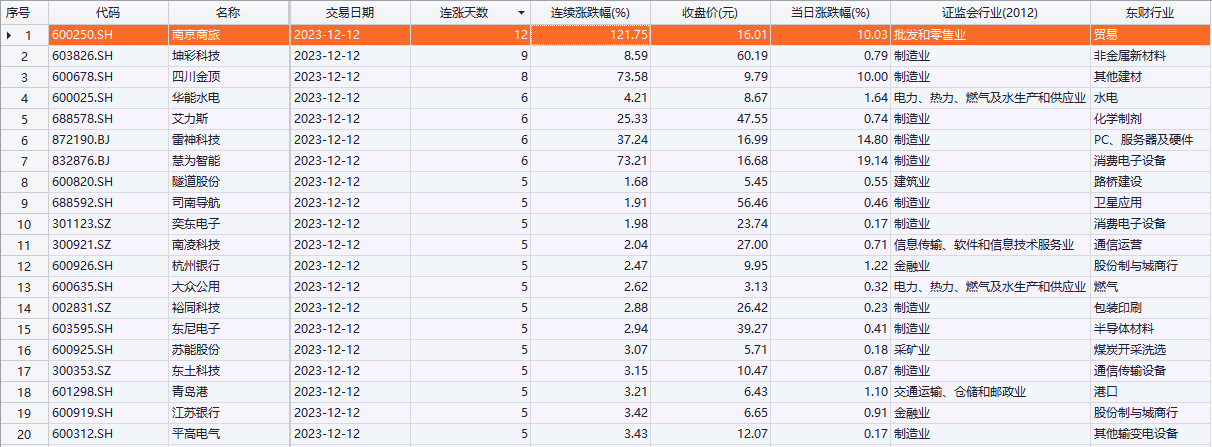This screenshot has height=447, width=1212.
Task: Click the 杭州银行 name cell
Action: [x=195, y=266]
